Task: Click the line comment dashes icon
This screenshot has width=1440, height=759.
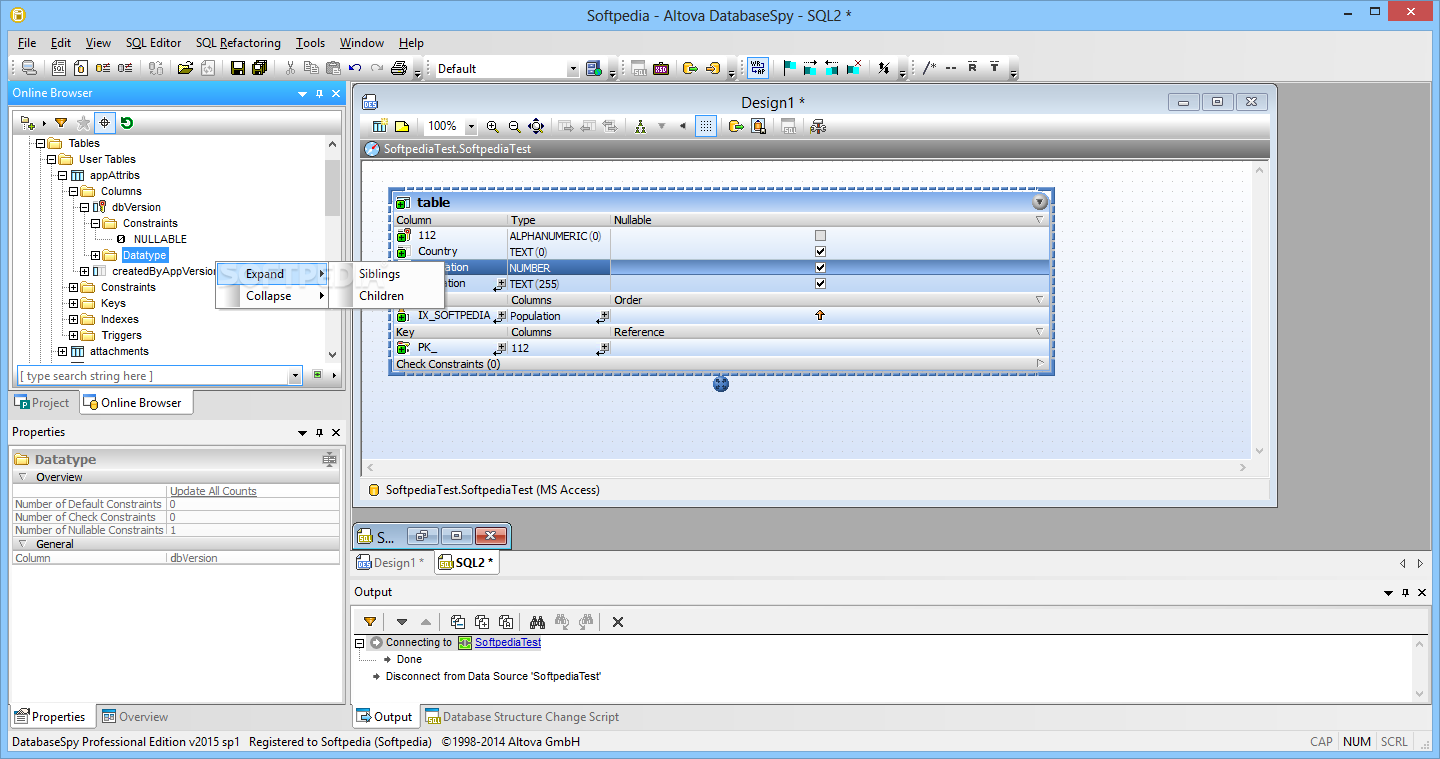Action: pyautogui.click(x=950, y=68)
